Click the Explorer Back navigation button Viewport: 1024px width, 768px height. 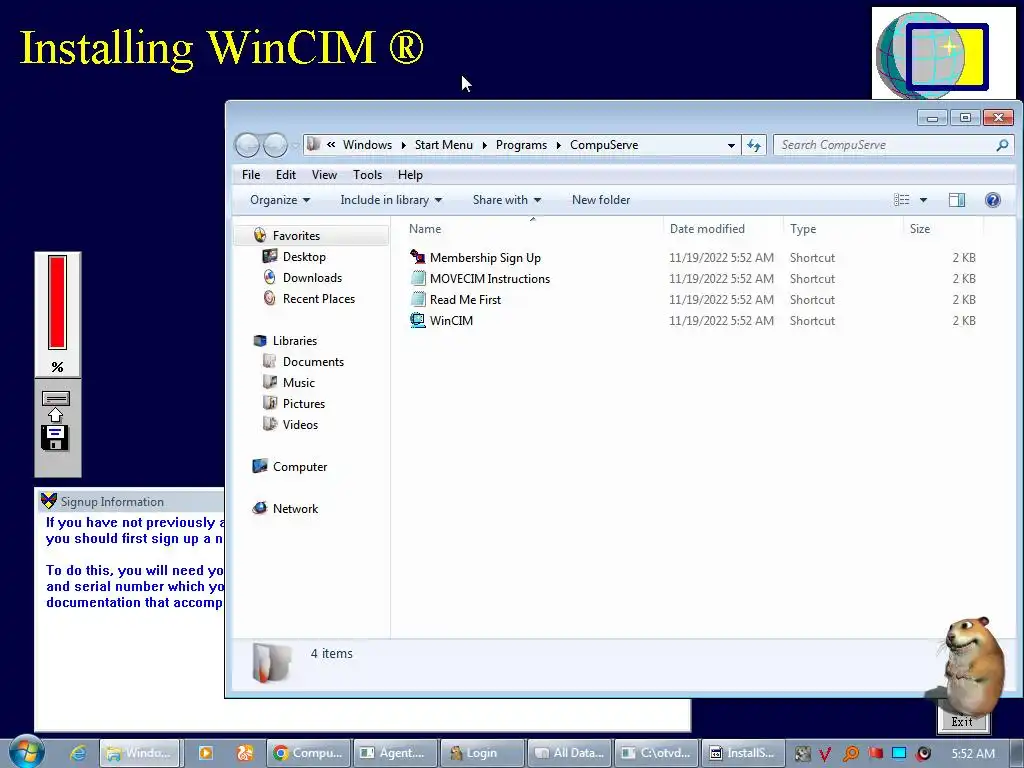(x=248, y=145)
